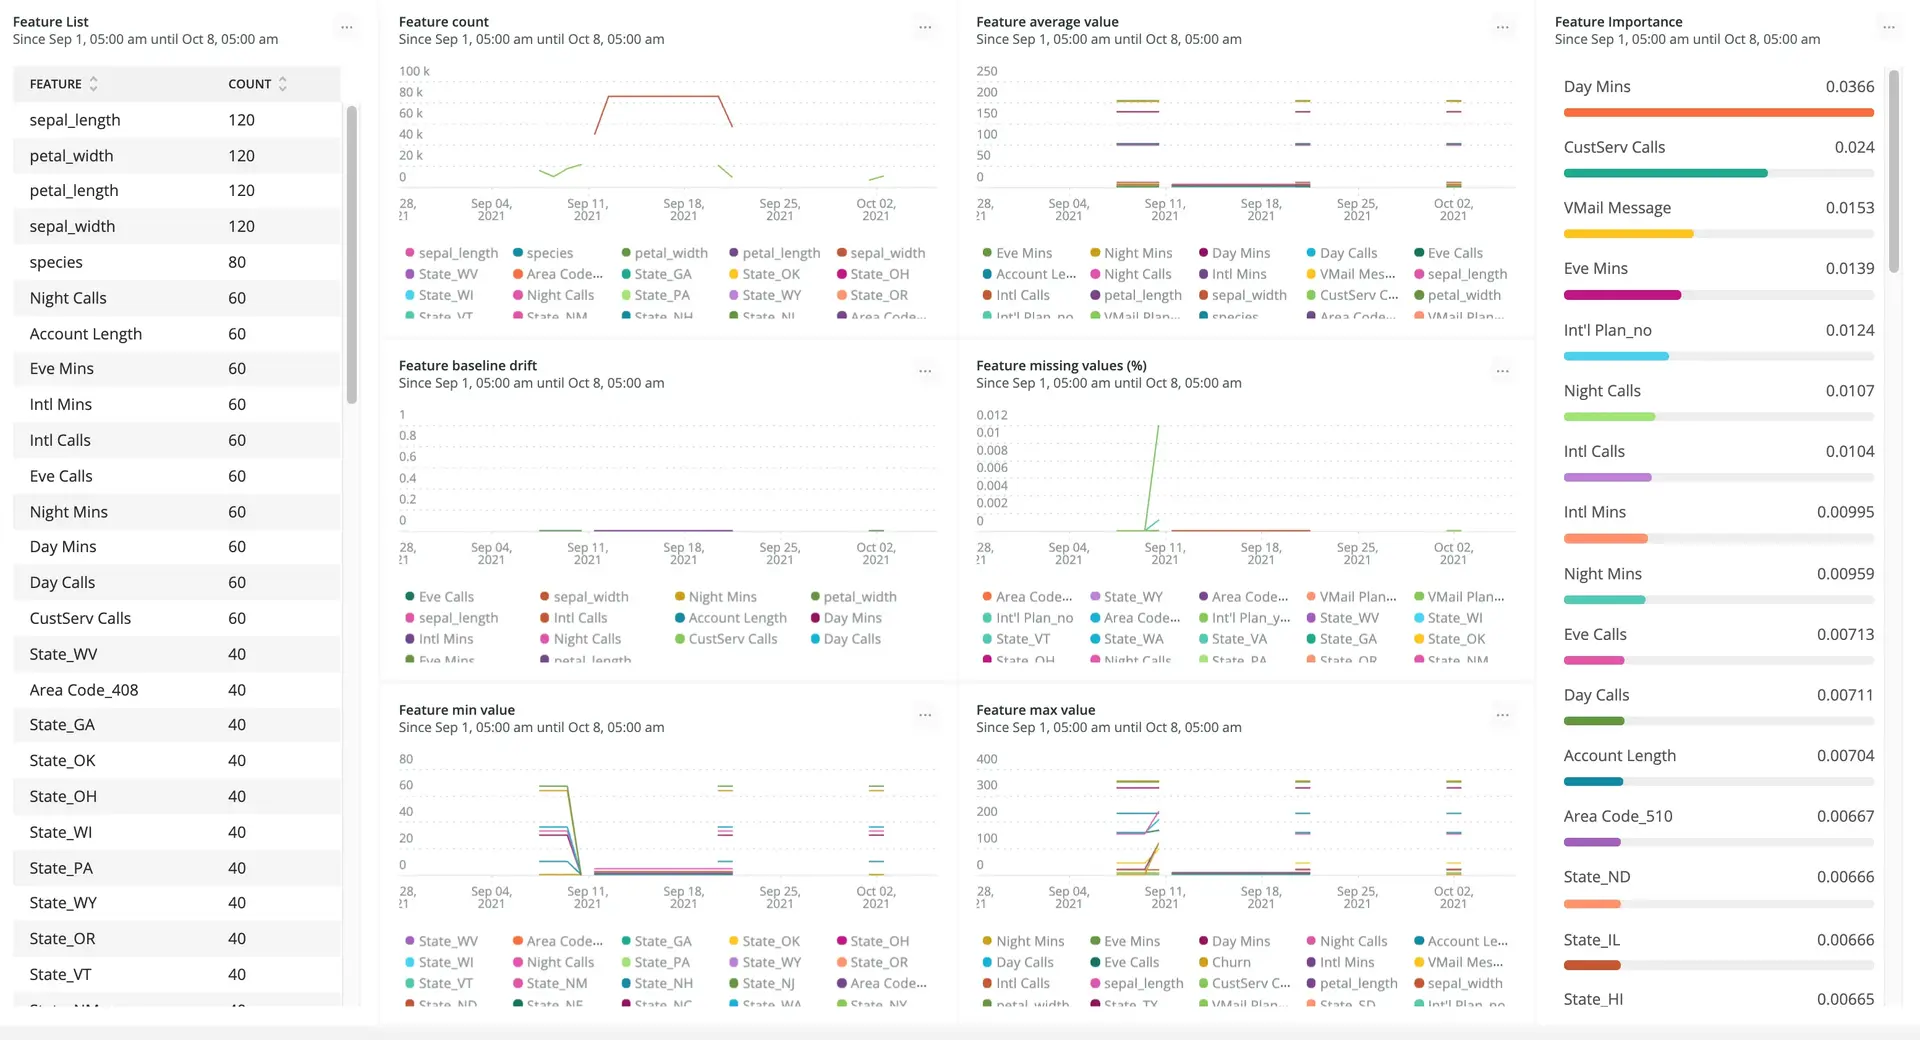Click the Day Mins importance label
This screenshot has width=1920, height=1040.
coord(1597,87)
